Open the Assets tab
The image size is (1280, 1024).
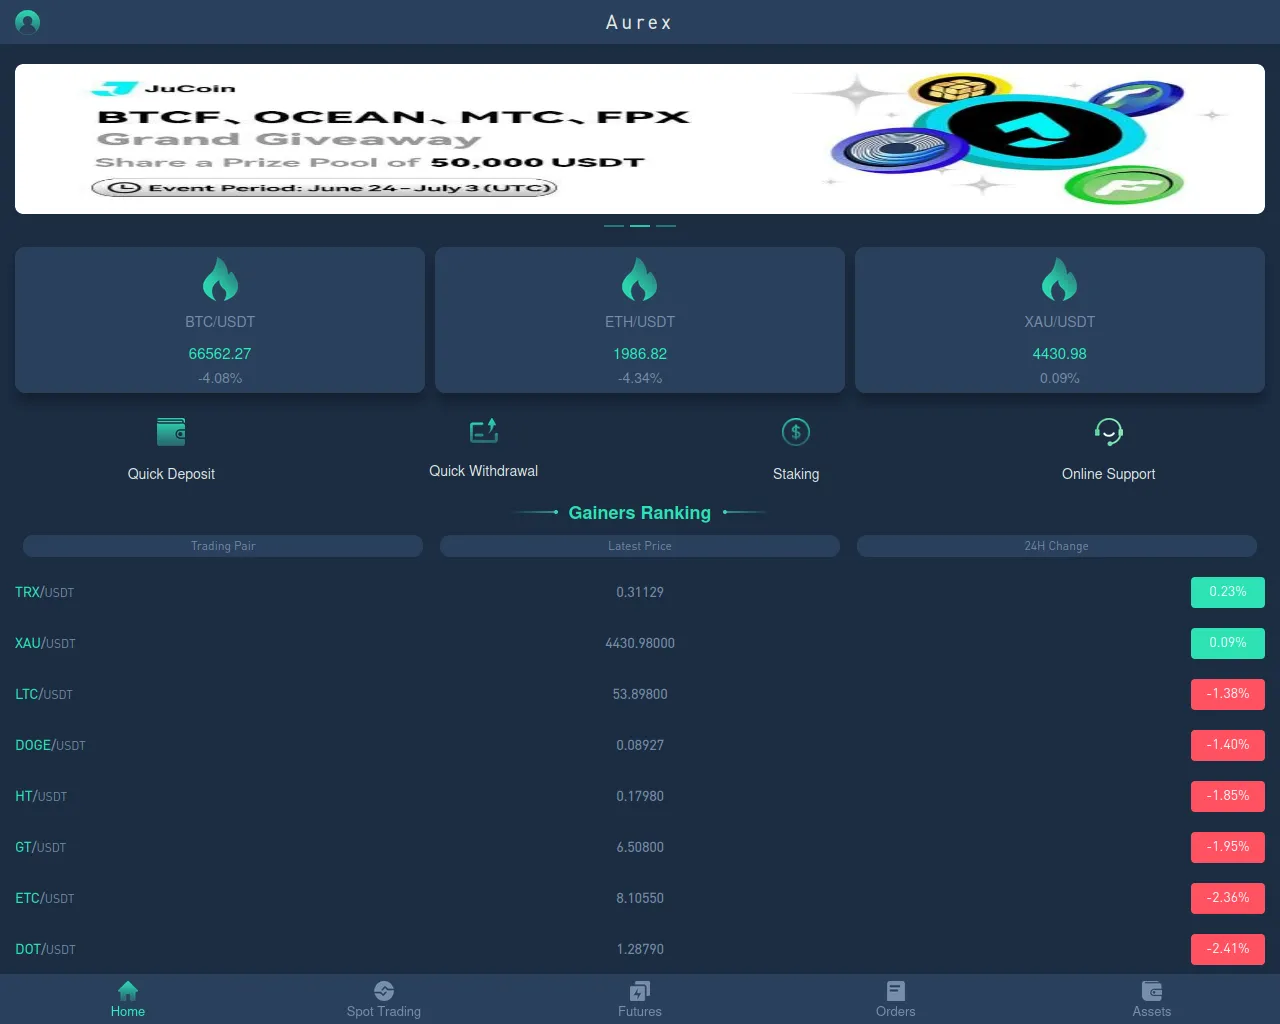(1152, 999)
